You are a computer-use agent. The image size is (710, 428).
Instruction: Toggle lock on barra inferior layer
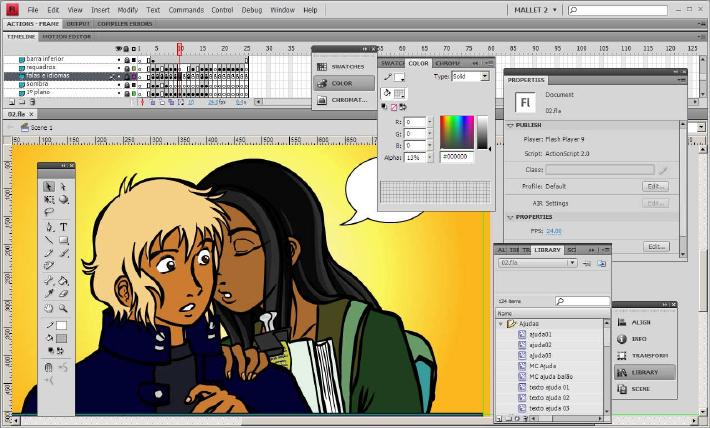(127, 59)
